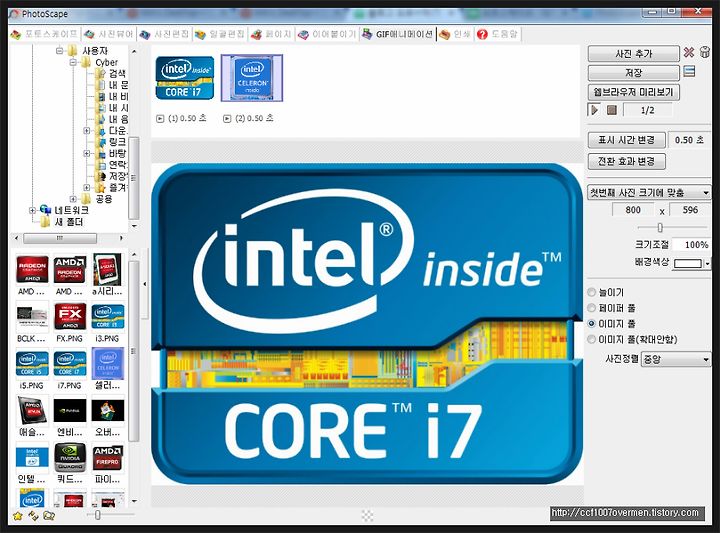Viewport: 720px width, 533px height.
Task: Open the 일괄편집 batch editor tab
Action: [x=220, y=34]
